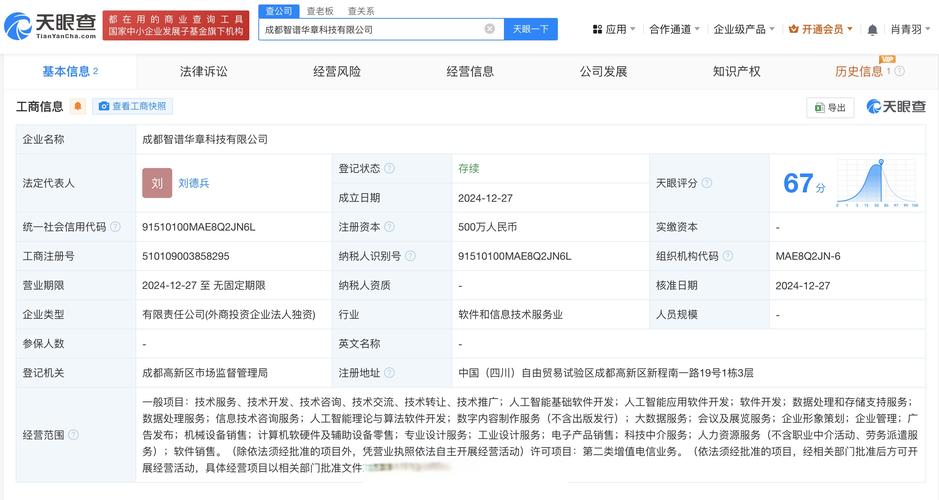
Task: Click the 刘 avatar of legal representative
Action: 157,183
